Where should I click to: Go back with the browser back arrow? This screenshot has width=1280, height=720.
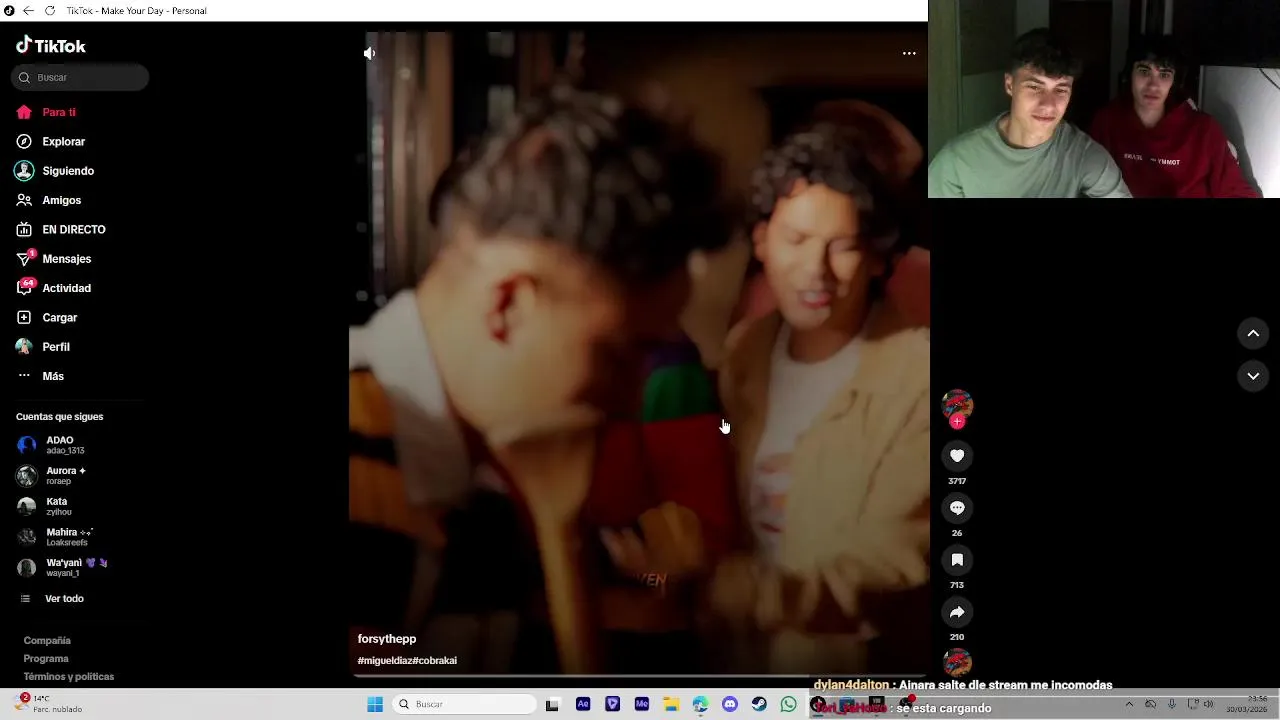point(28,10)
